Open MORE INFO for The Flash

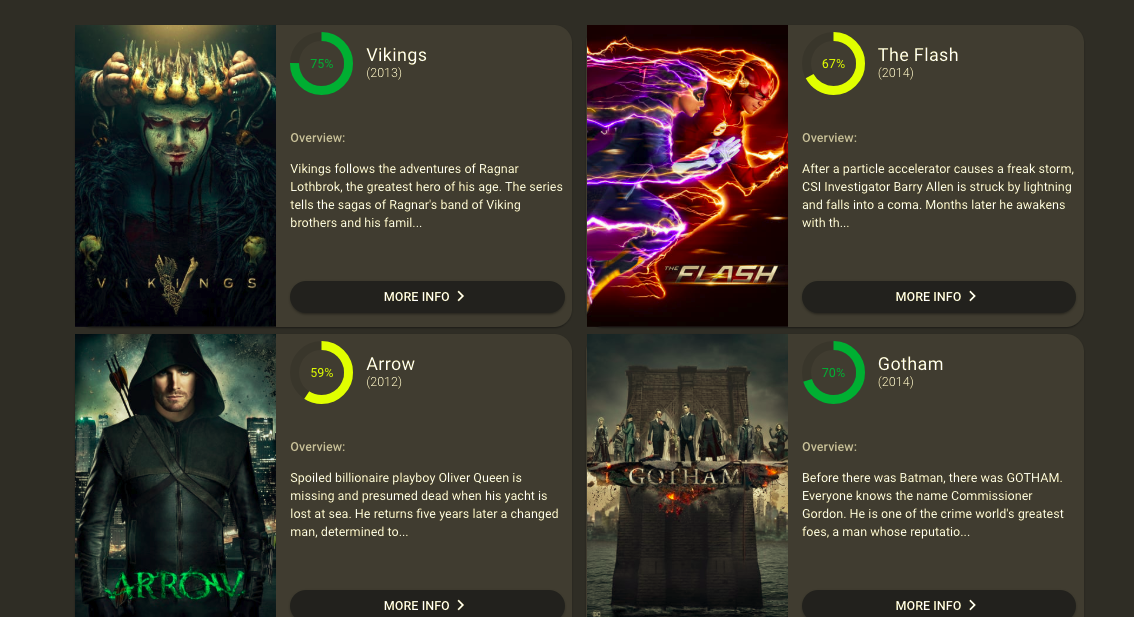pos(939,297)
